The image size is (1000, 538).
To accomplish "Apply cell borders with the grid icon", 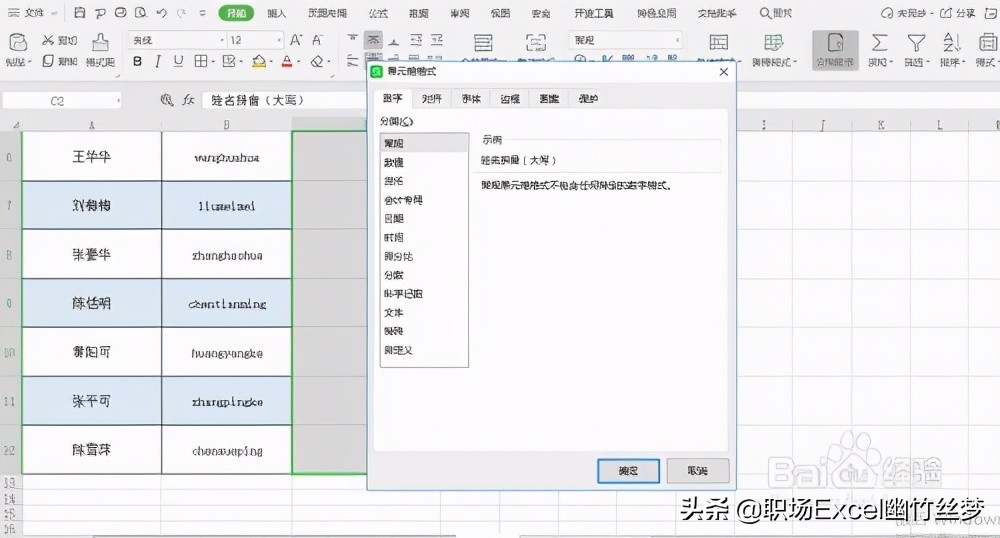I will [200, 61].
